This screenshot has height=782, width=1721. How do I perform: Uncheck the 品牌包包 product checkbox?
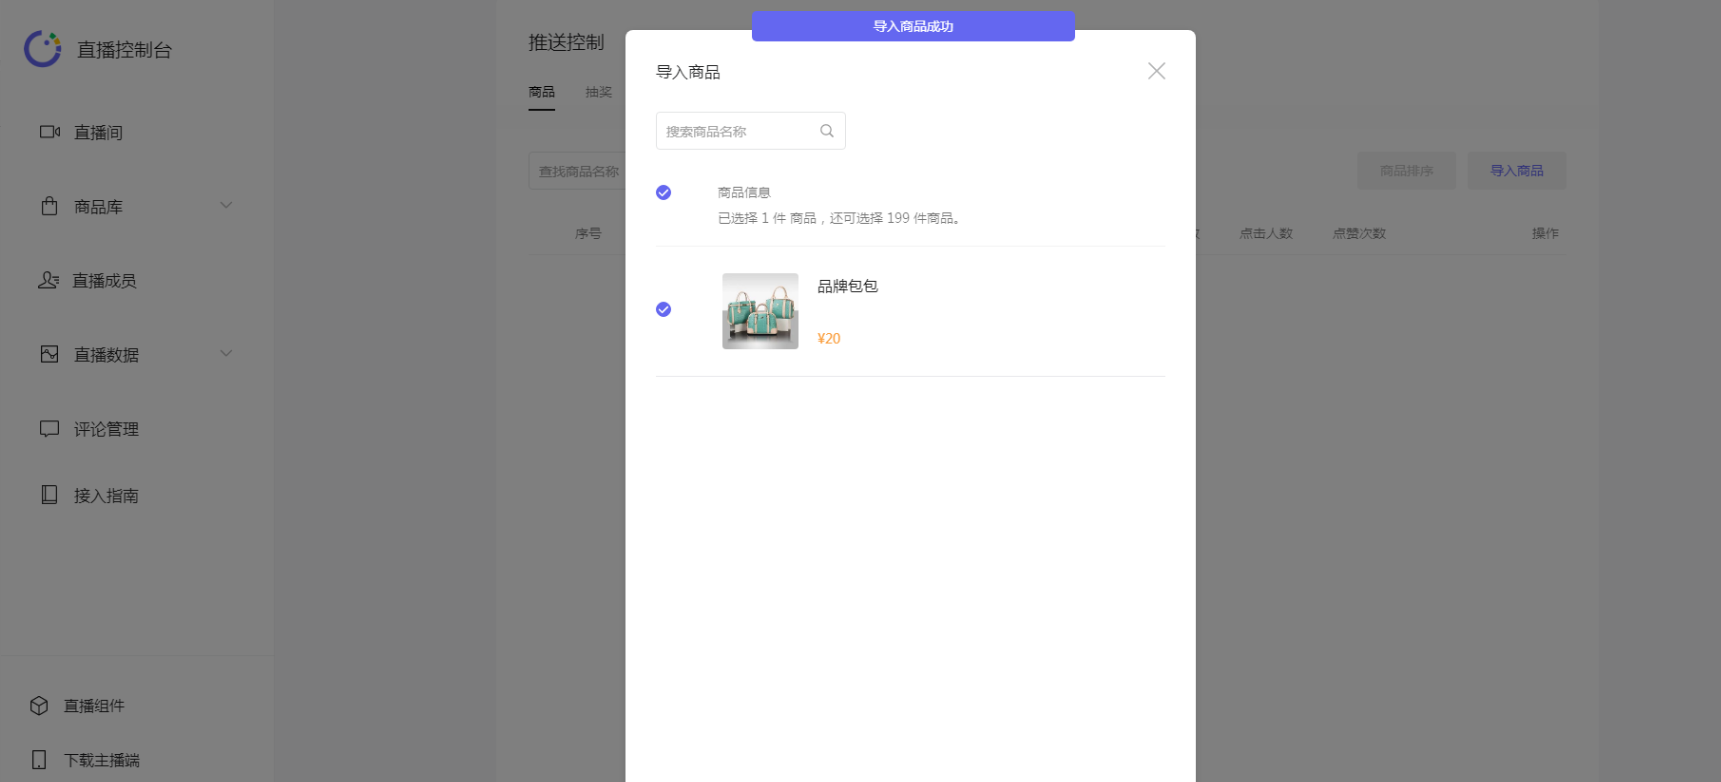pyautogui.click(x=663, y=310)
